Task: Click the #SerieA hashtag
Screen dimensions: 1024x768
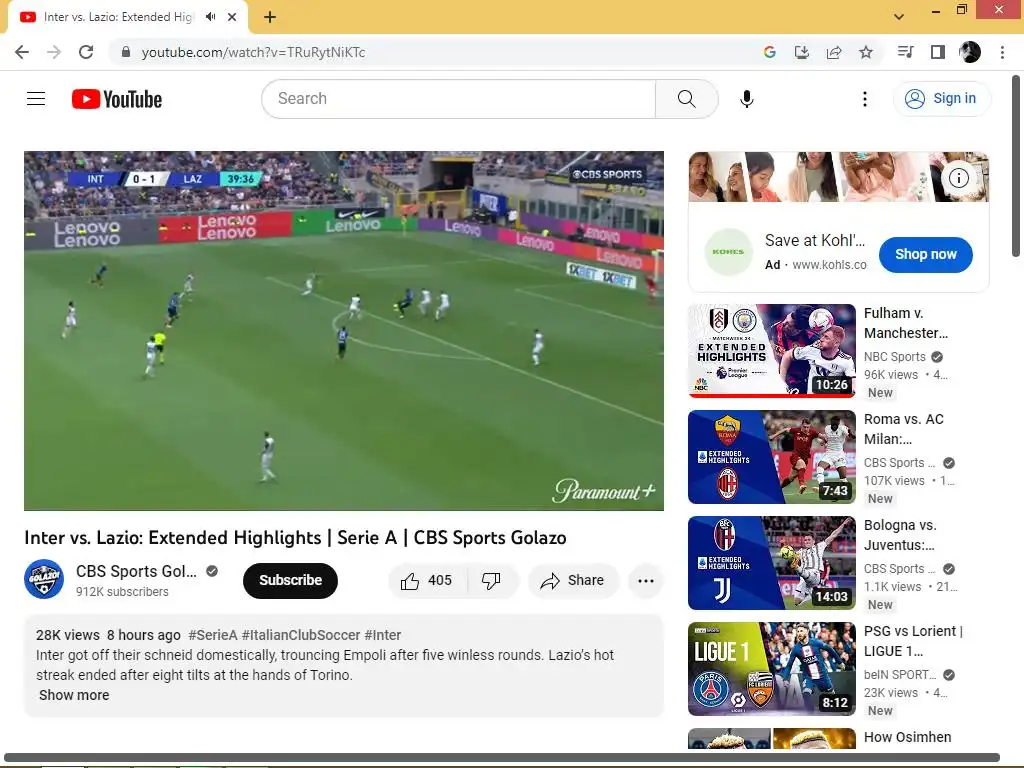Action: click(212, 635)
